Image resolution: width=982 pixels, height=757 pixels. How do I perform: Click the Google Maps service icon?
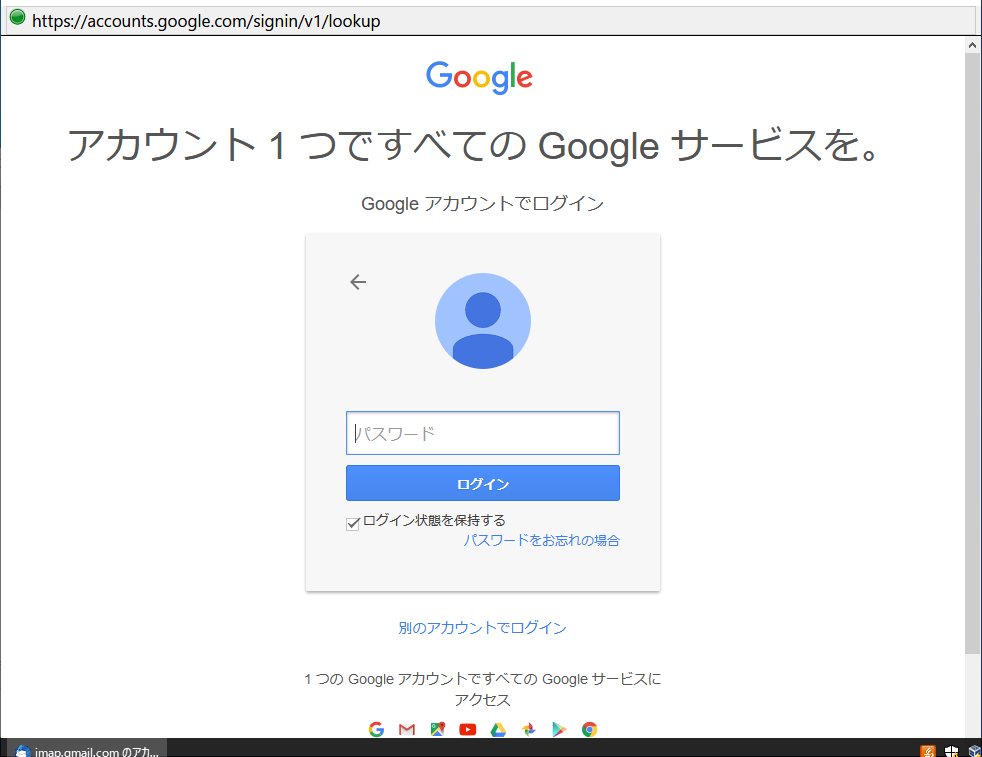pos(437,729)
